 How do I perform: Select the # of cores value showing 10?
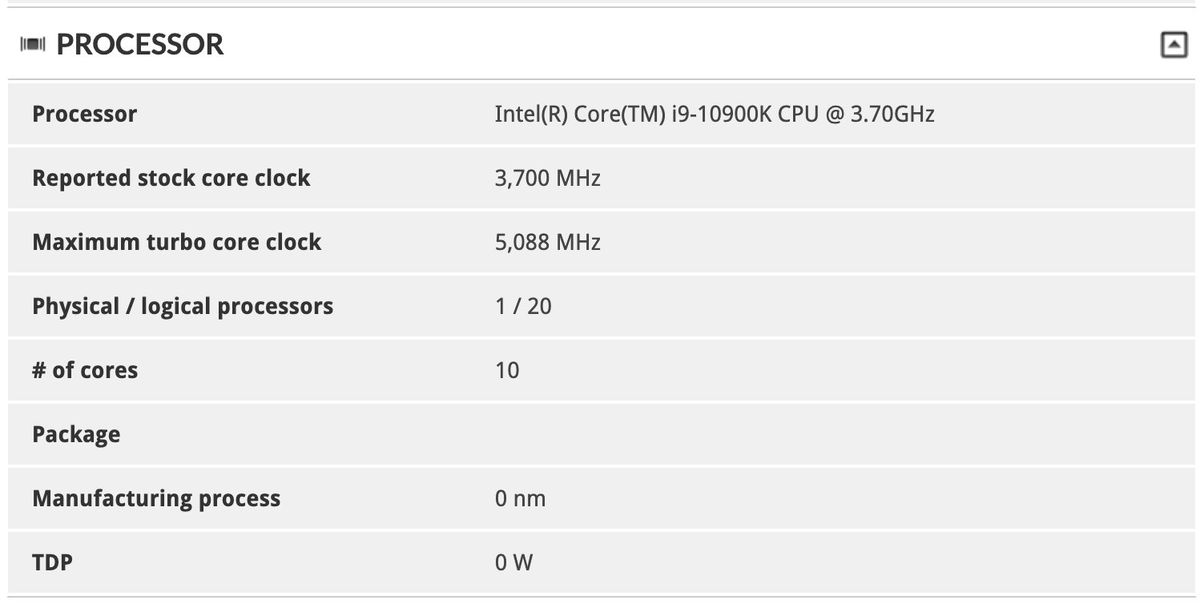pos(508,369)
